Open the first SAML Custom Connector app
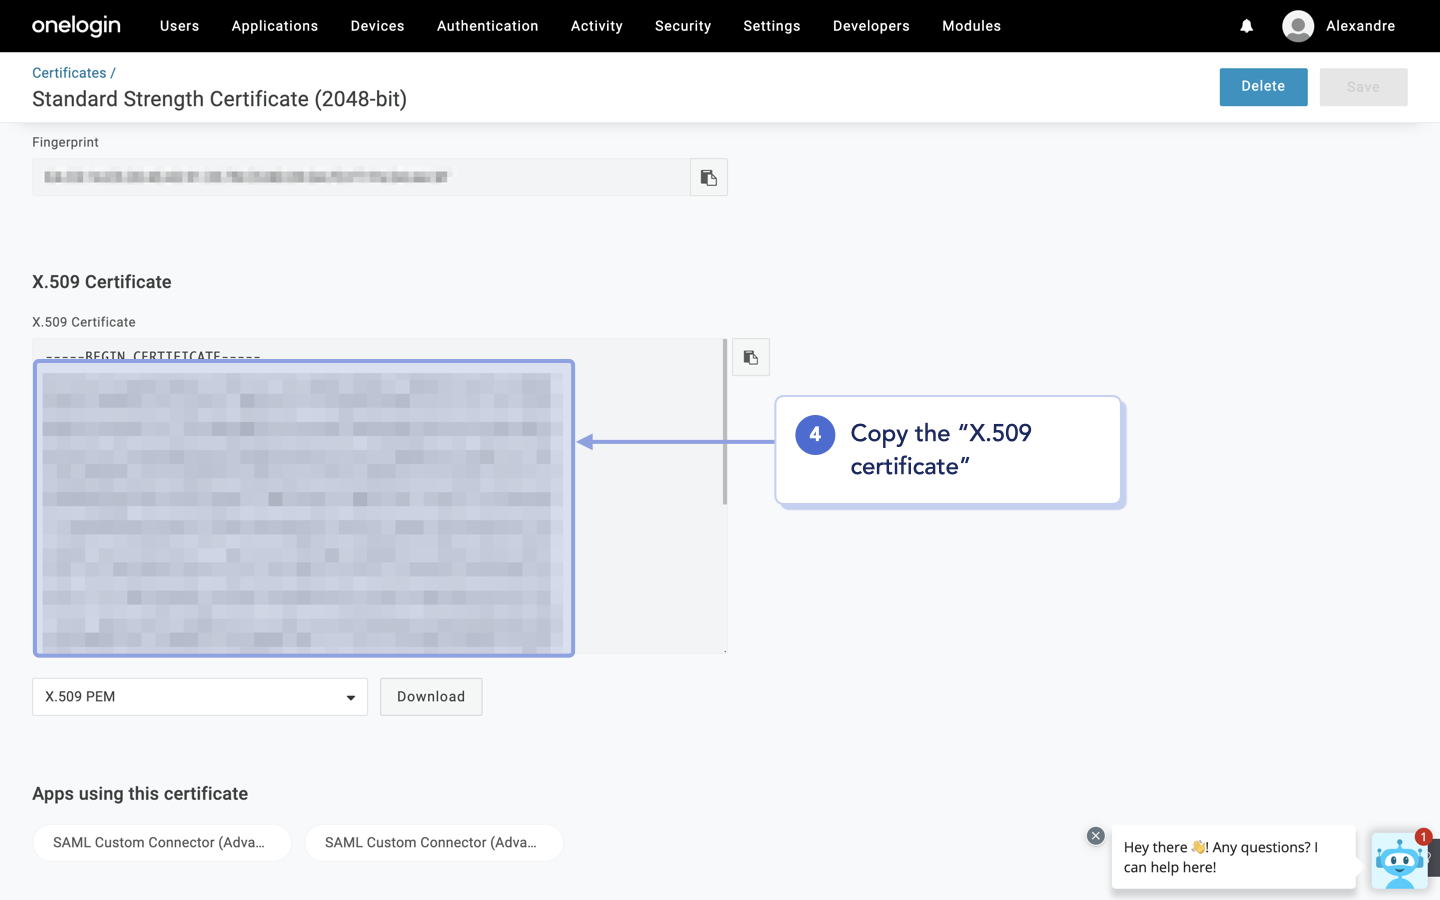Screen dimensions: 1440x900 click(161, 843)
